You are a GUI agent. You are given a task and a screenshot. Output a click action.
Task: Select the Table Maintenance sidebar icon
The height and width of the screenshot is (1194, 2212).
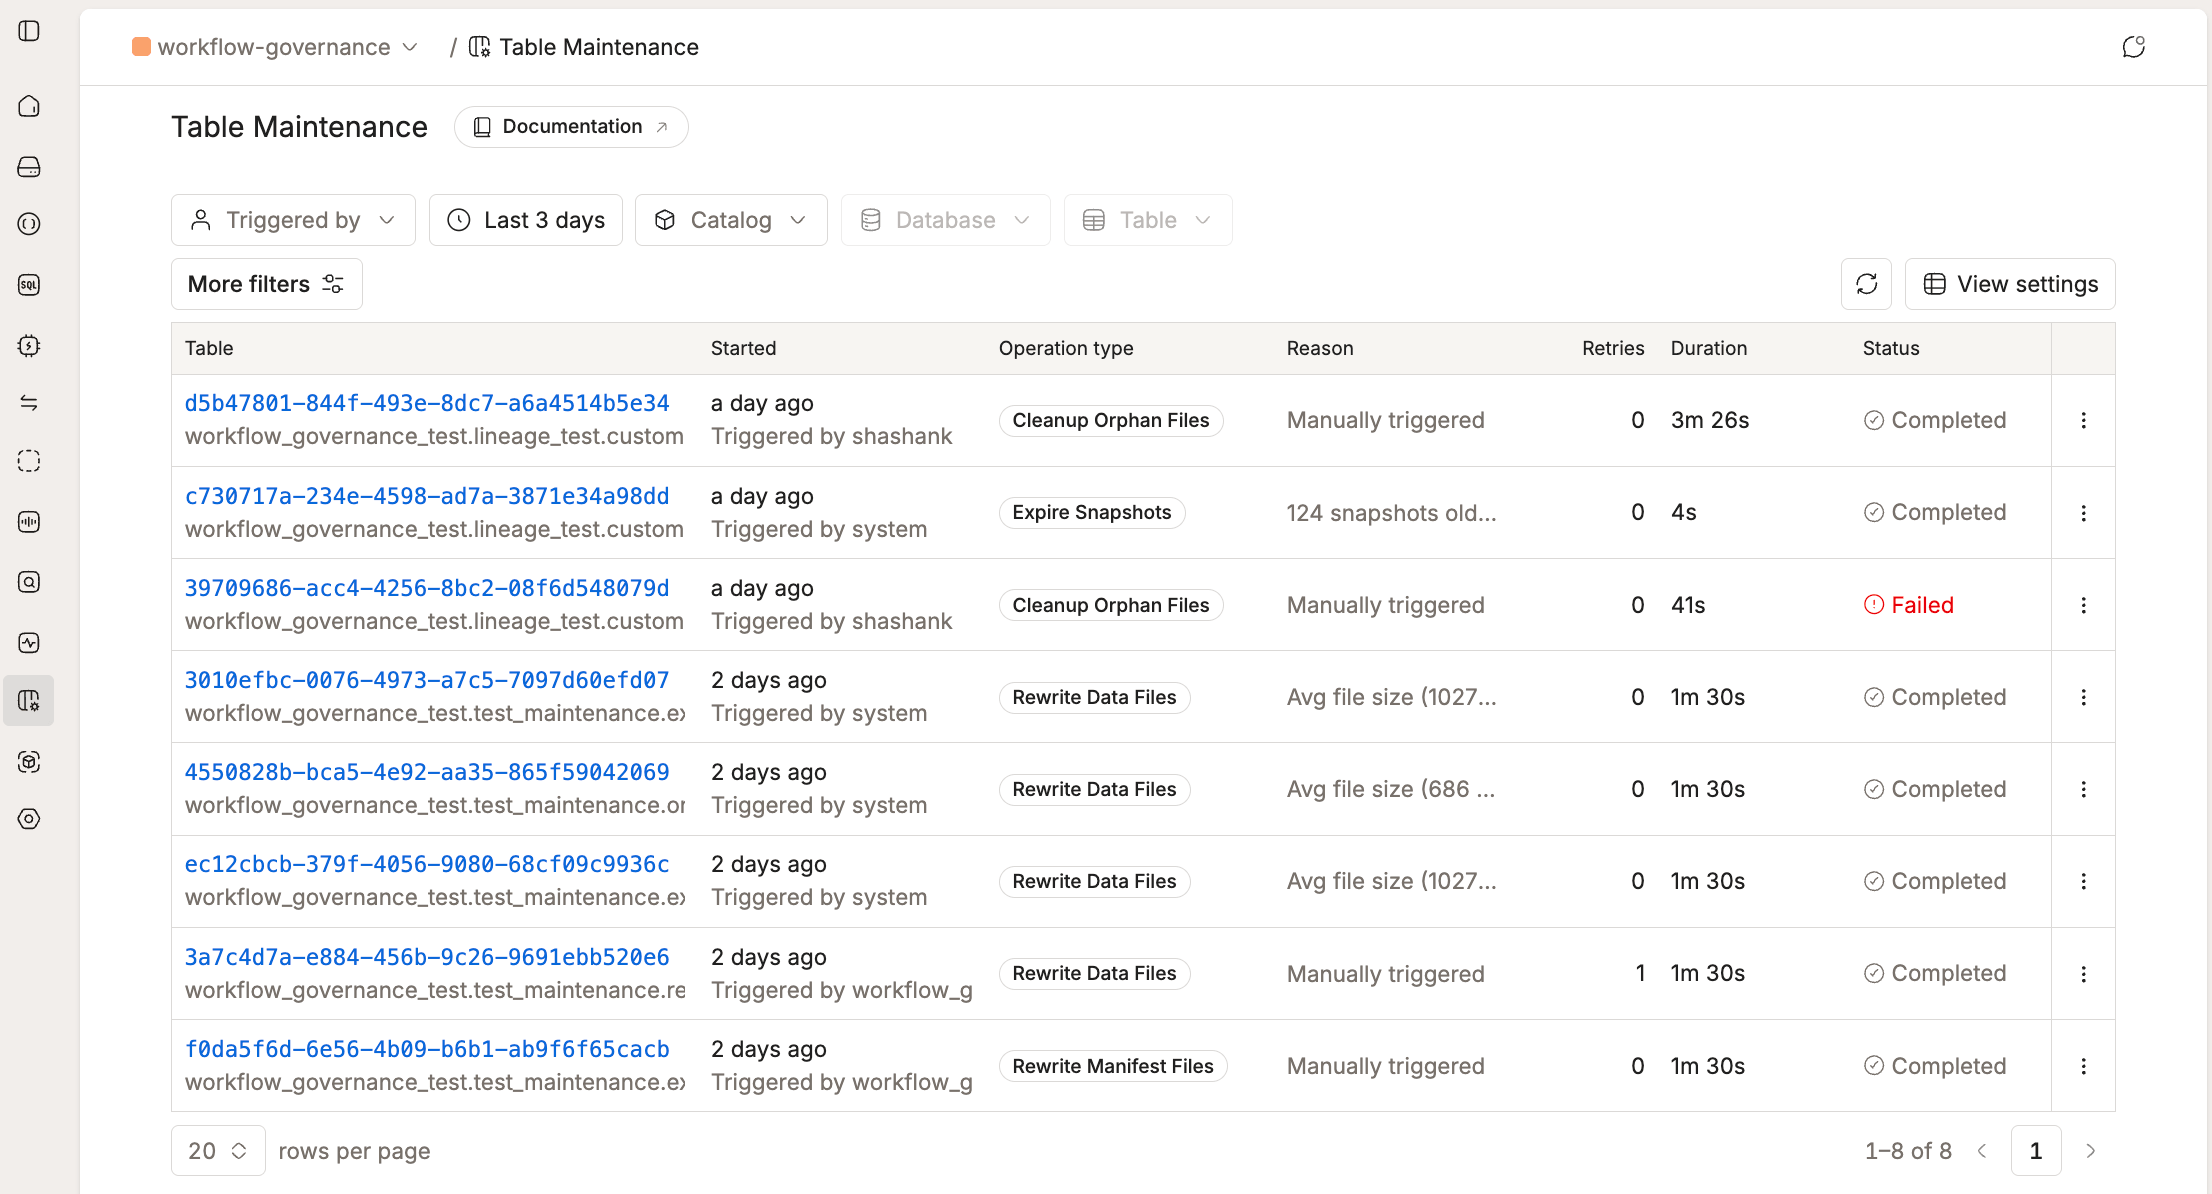[x=29, y=701]
